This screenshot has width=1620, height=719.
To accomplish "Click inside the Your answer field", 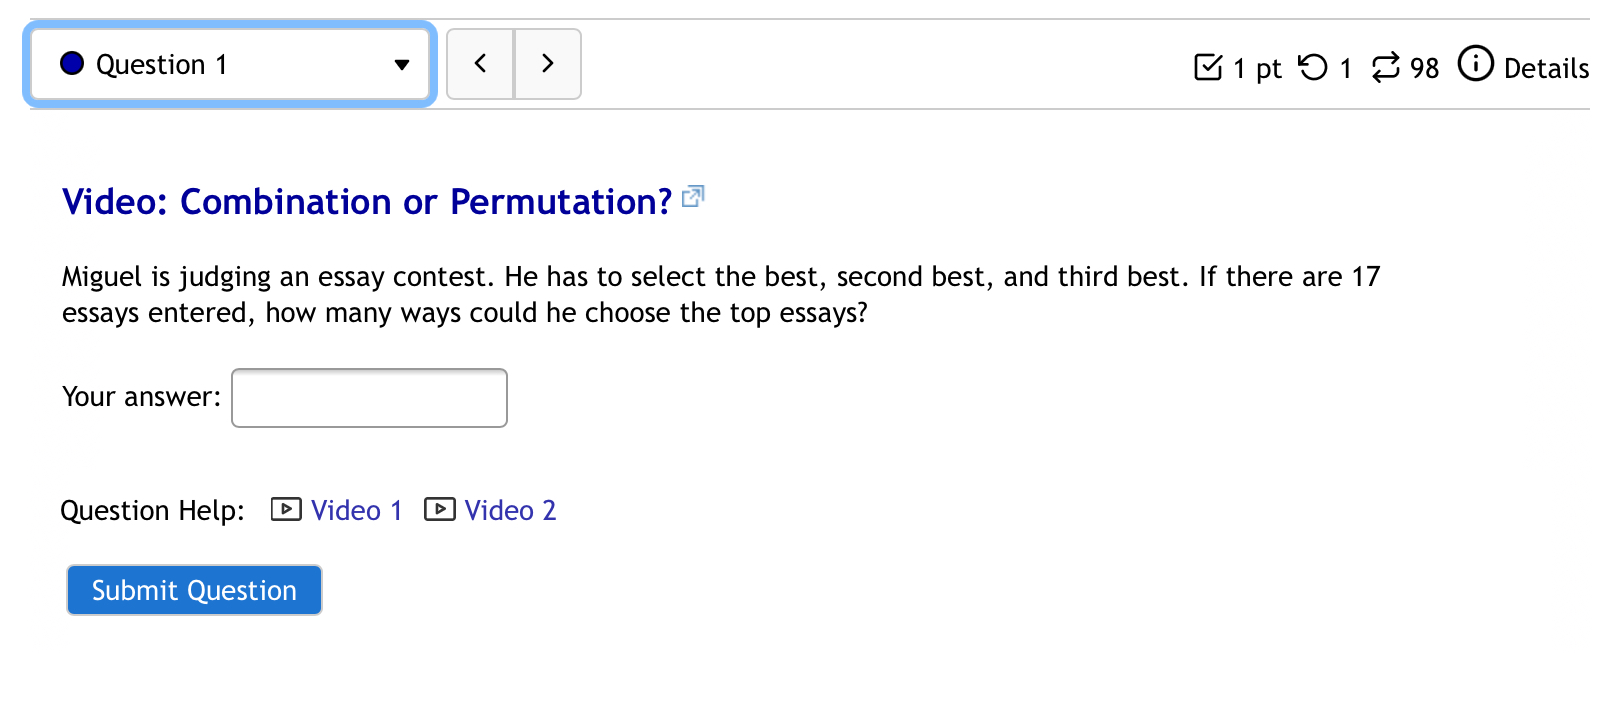I will 369,397.
